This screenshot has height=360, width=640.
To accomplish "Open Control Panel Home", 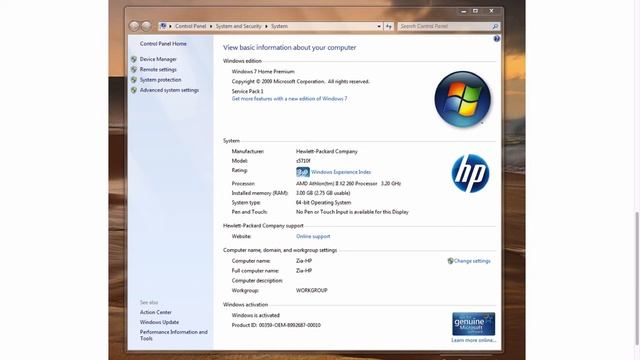I will (x=163, y=44).
